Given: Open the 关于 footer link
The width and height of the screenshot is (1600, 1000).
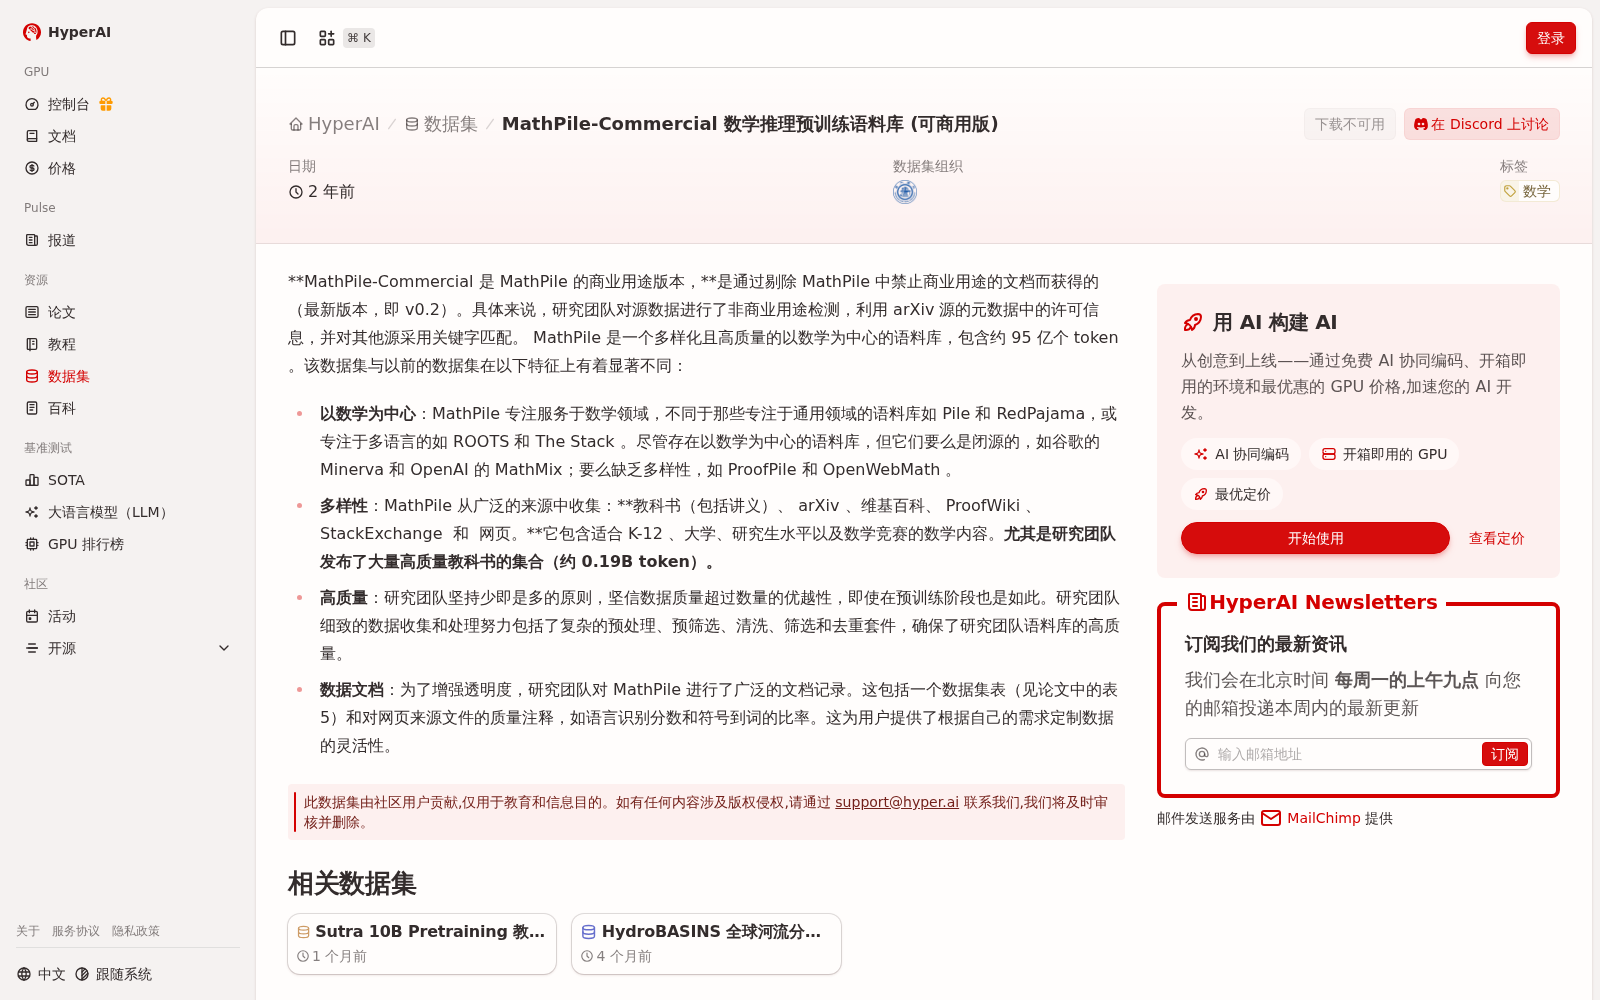Looking at the screenshot, I should pyautogui.click(x=28, y=931).
